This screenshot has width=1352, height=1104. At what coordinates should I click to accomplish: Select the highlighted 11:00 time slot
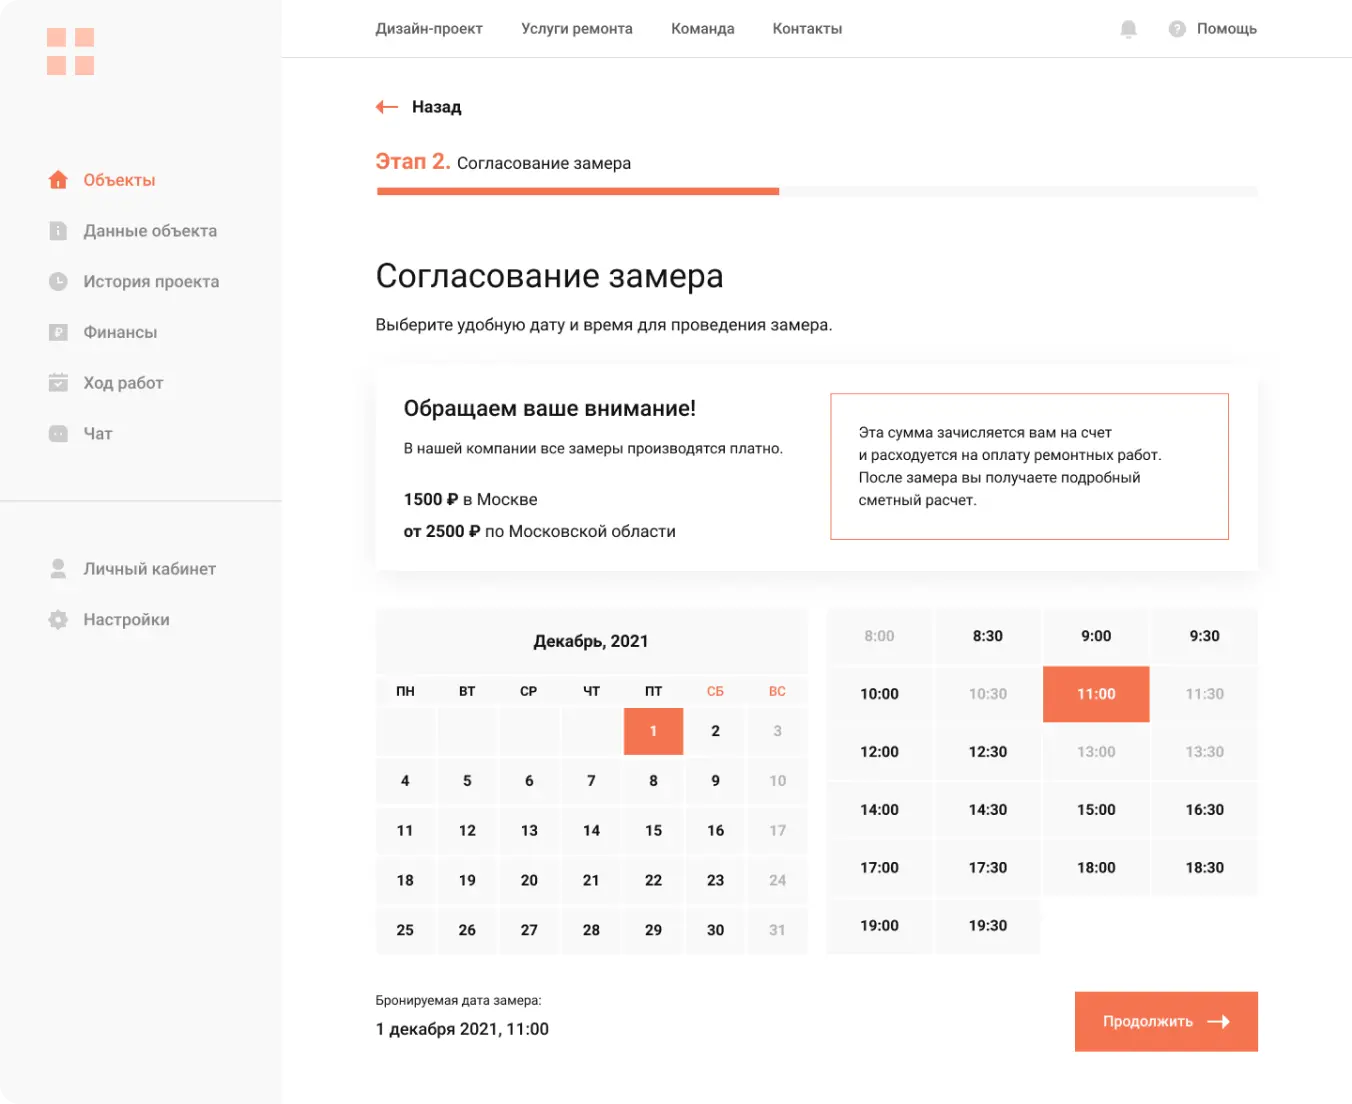[1096, 694]
